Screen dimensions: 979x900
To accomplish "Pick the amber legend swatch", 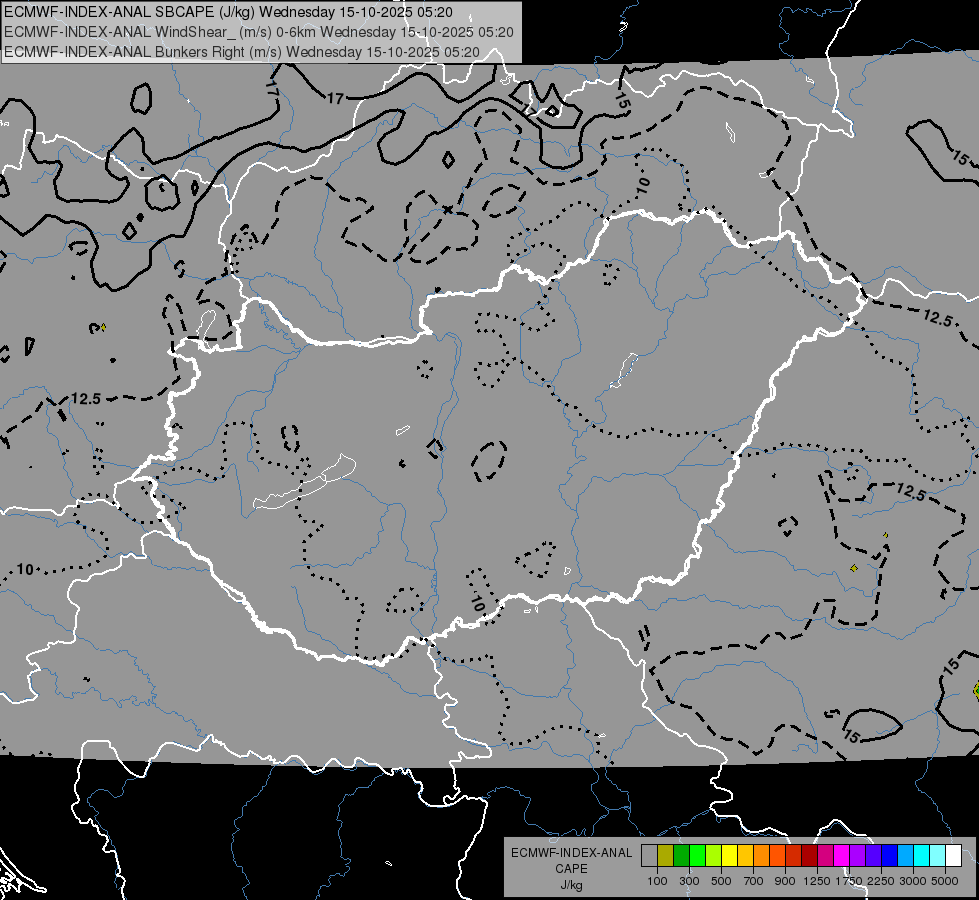I will 745,856.
